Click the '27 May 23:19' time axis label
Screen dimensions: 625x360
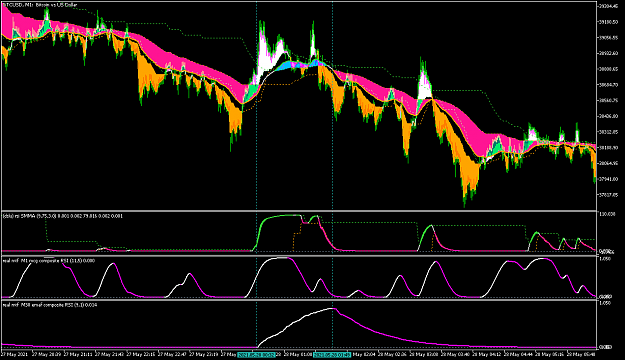(204, 354)
